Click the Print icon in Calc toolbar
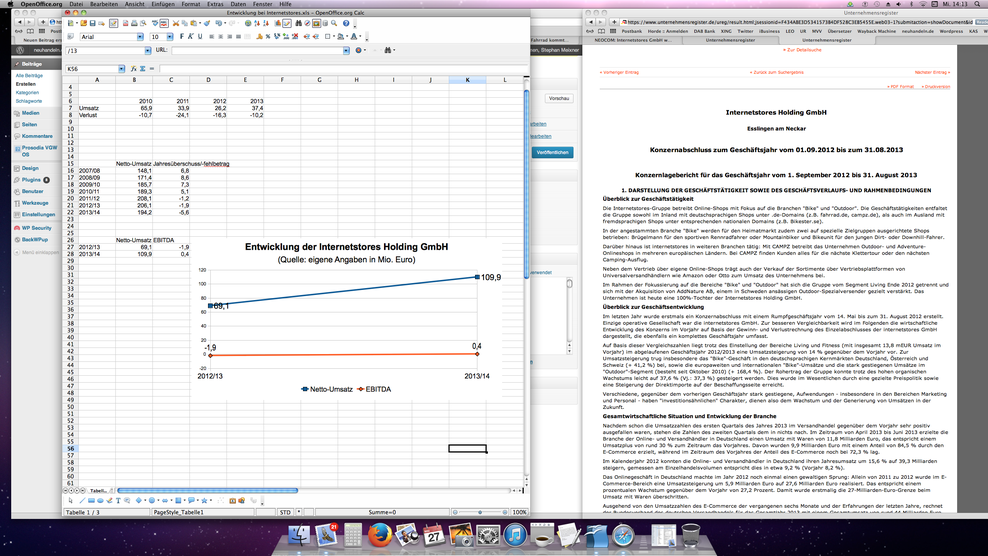Viewport: 988px width, 556px height. pyautogui.click(x=134, y=23)
